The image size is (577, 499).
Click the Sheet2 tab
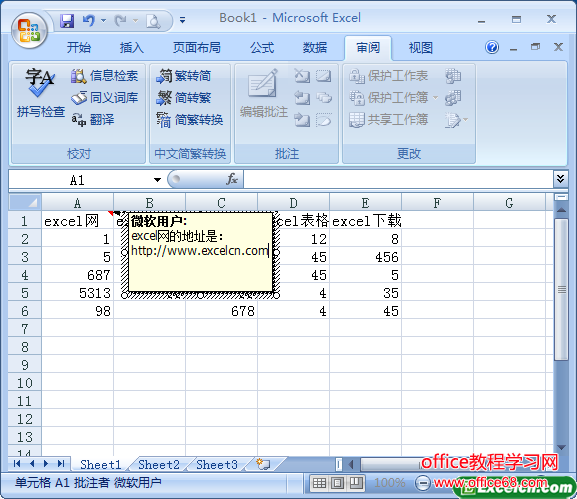159,464
